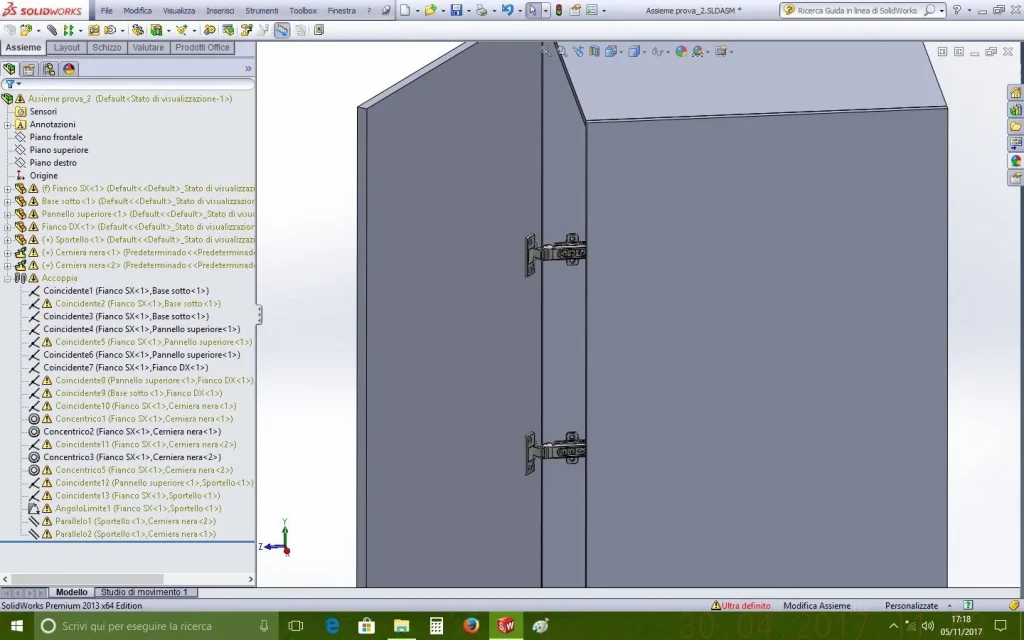Click the Edit Appearance color ball icon

pyautogui.click(x=680, y=51)
